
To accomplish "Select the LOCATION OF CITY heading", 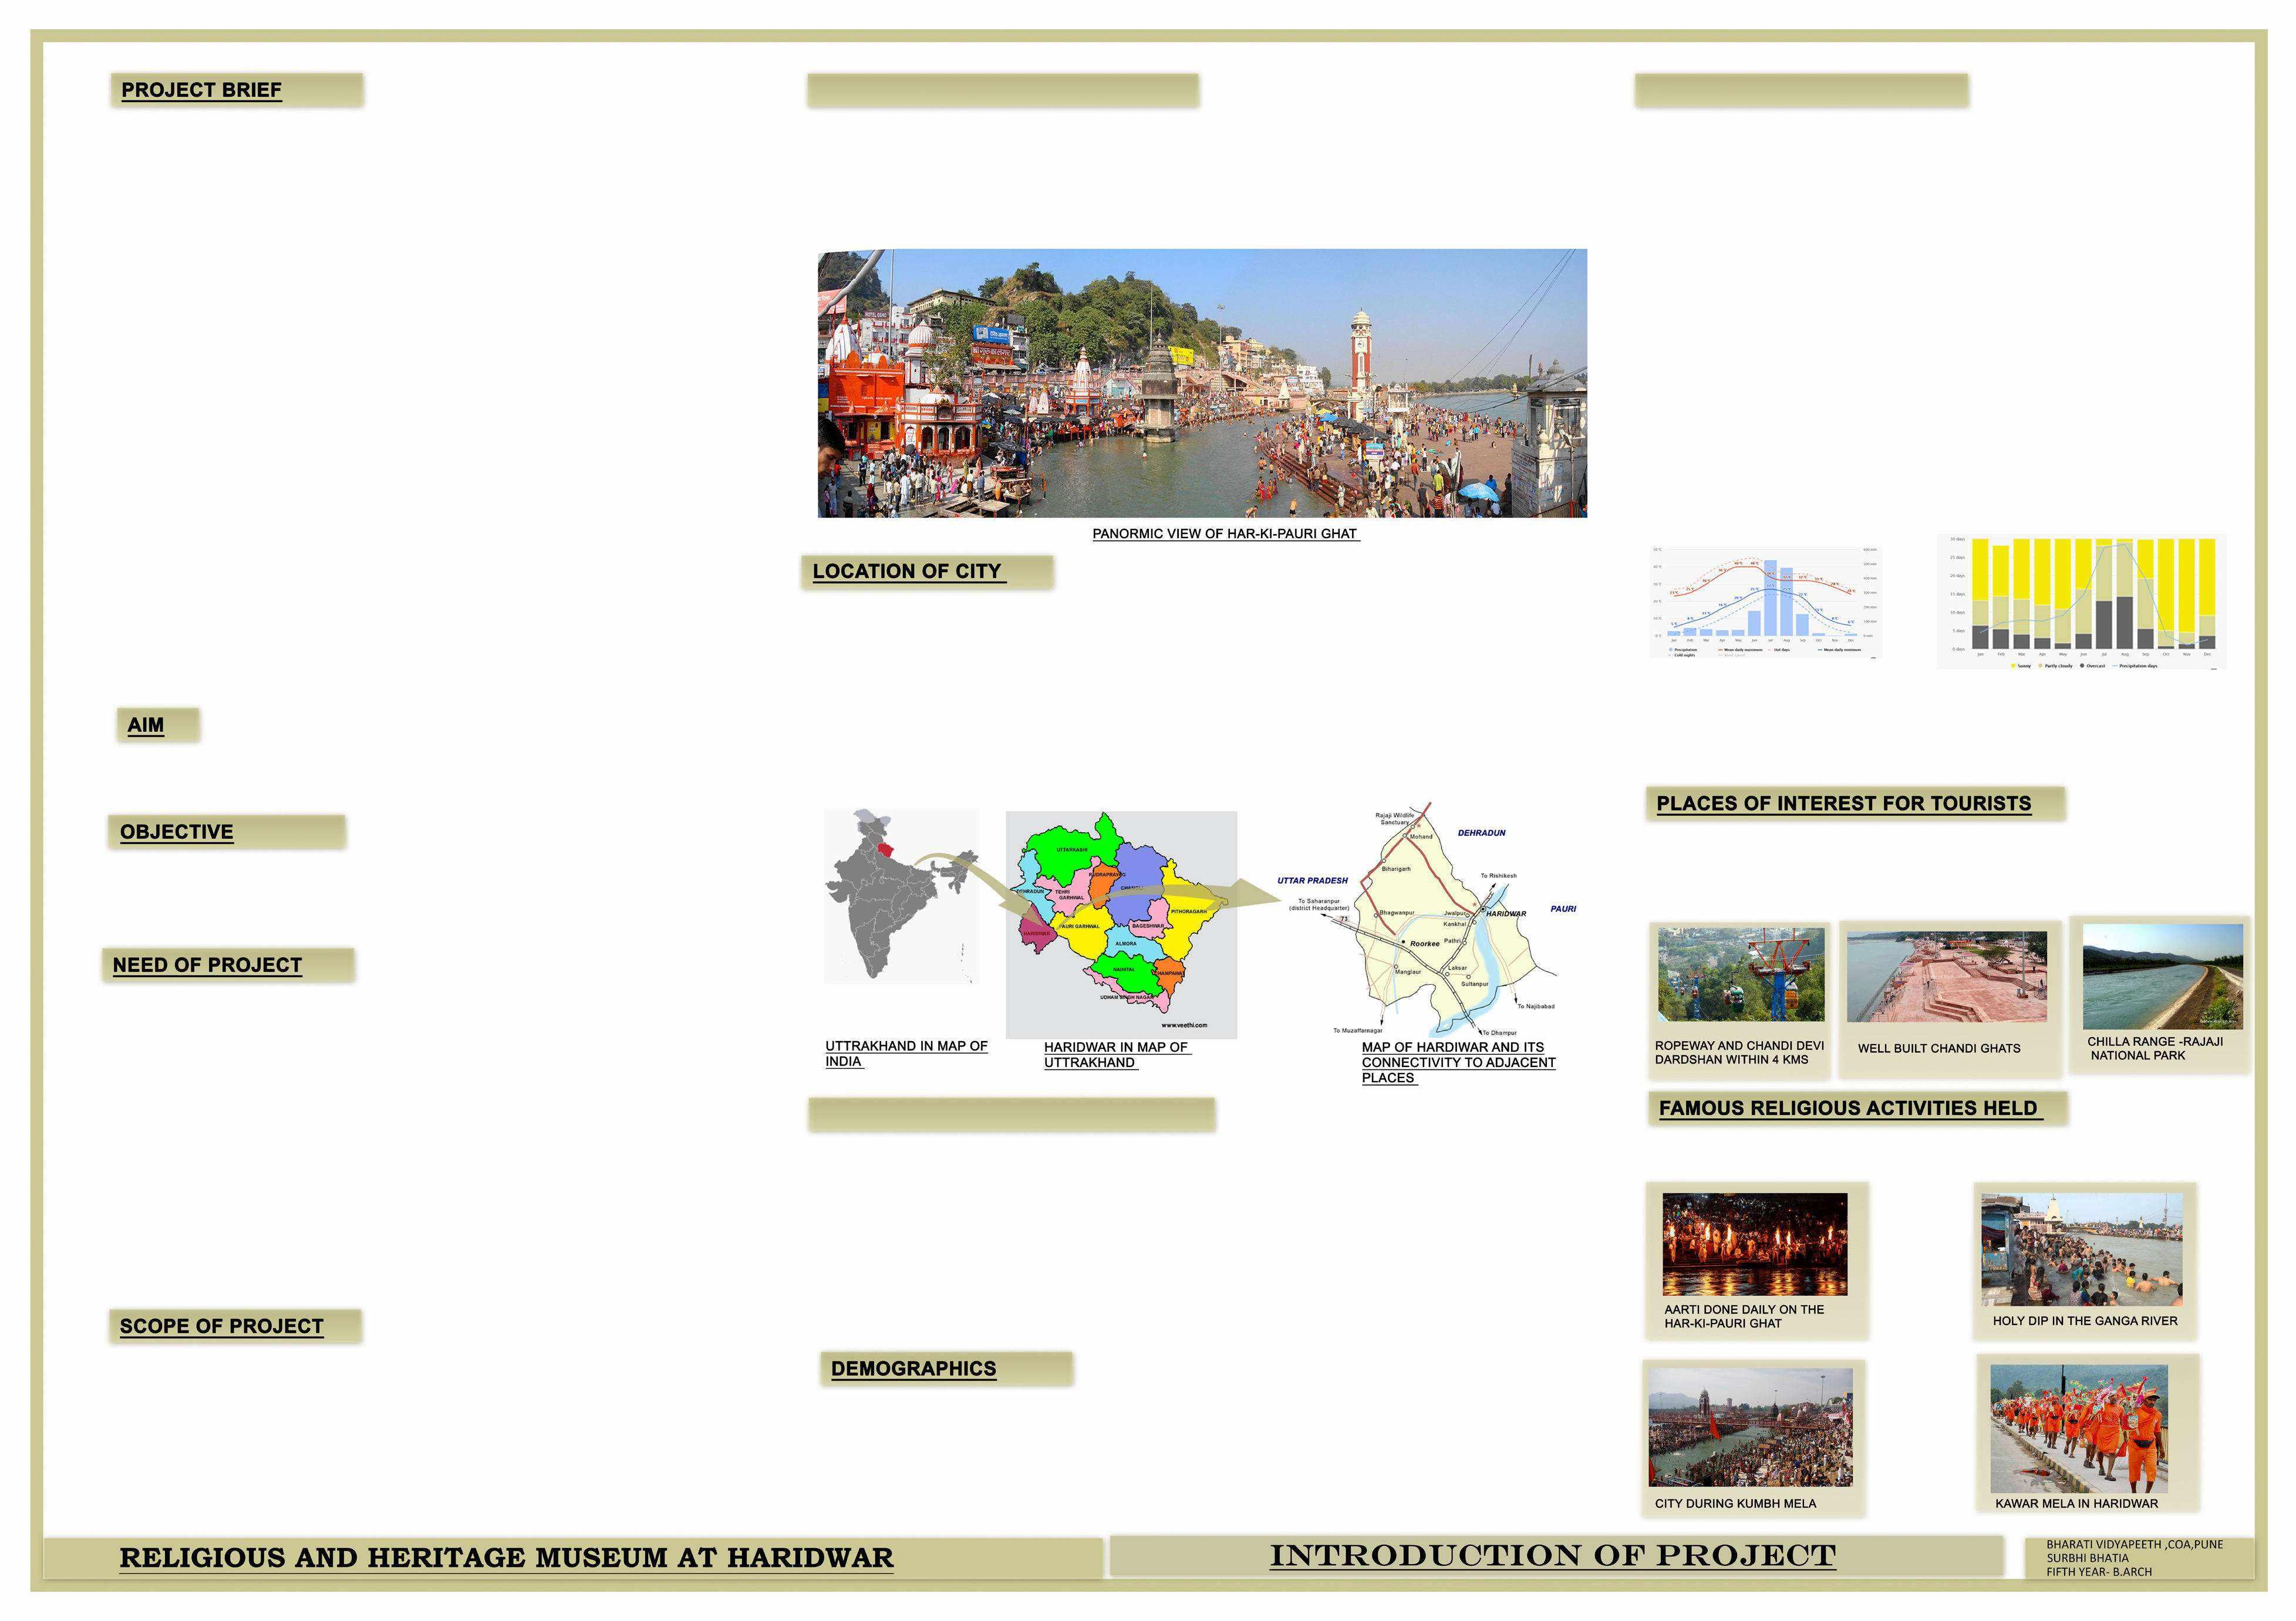I will tap(906, 571).
